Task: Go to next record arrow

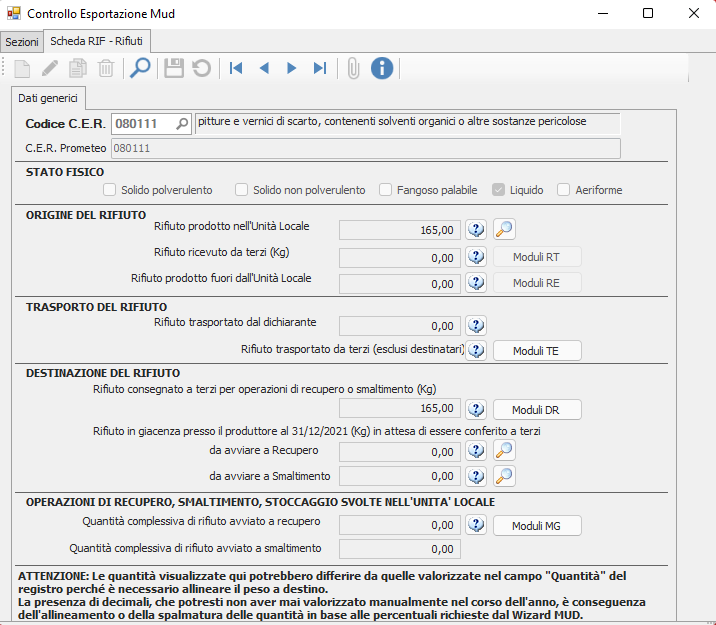Action: pyautogui.click(x=292, y=68)
